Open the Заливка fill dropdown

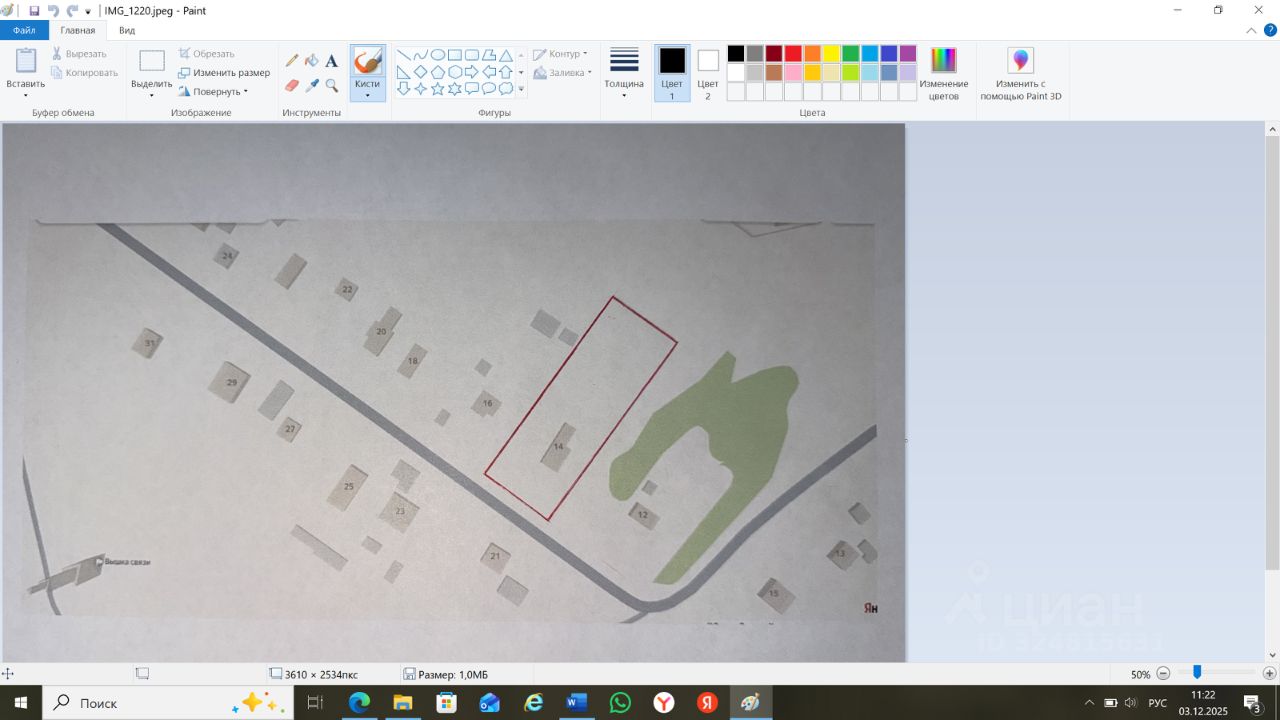click(x=562, y=72)
